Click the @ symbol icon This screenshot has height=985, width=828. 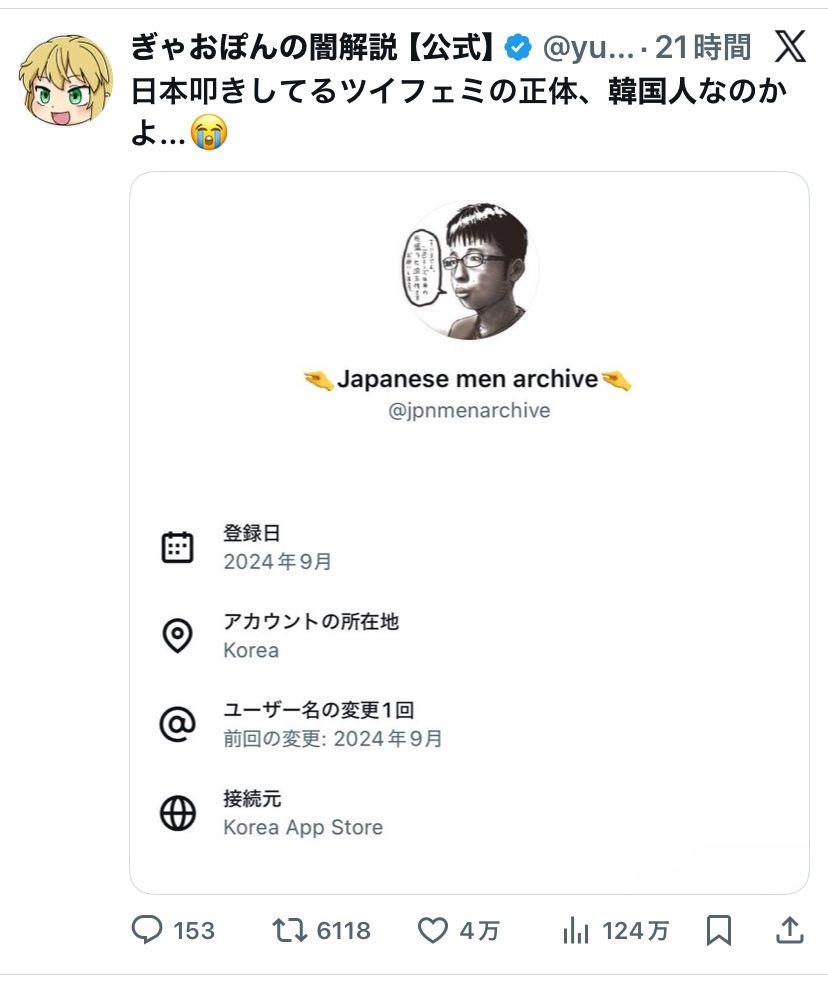tap(178, 724)
